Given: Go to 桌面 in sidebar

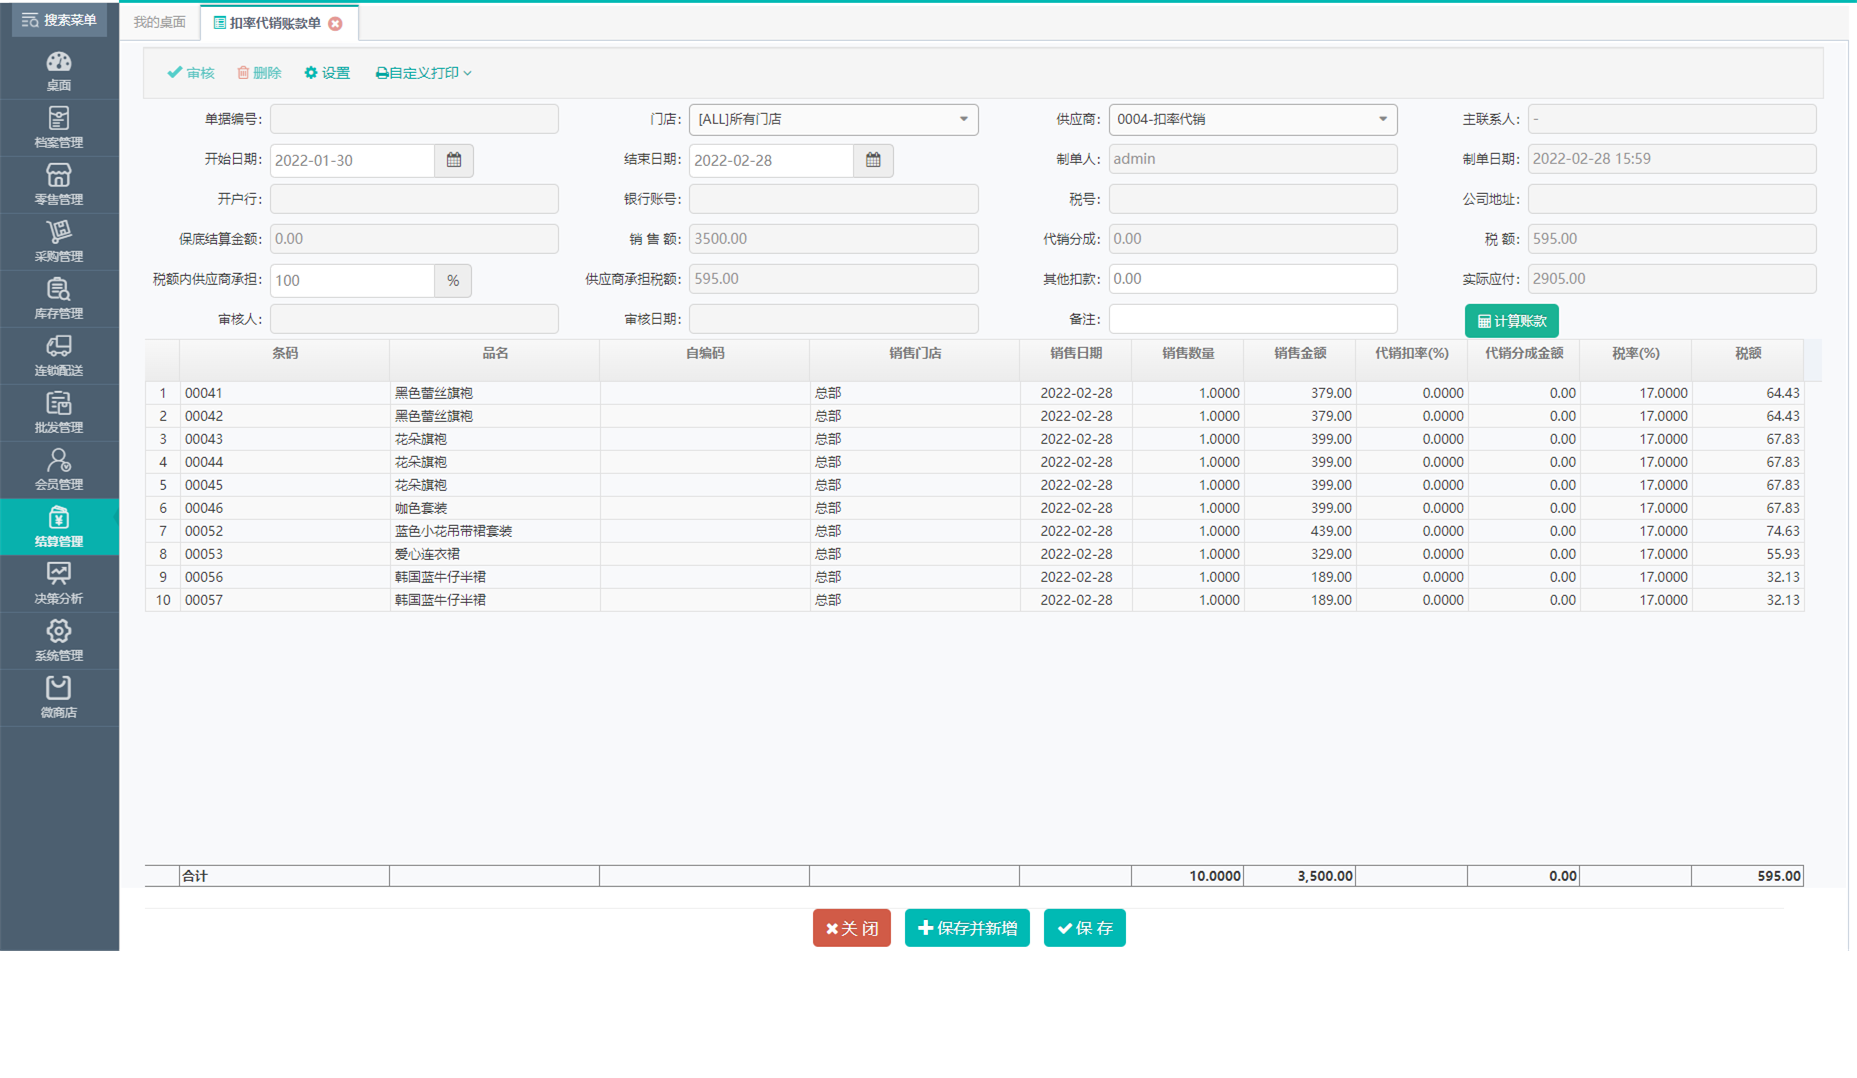Looking at the screenshot, I should coord(59,71).
